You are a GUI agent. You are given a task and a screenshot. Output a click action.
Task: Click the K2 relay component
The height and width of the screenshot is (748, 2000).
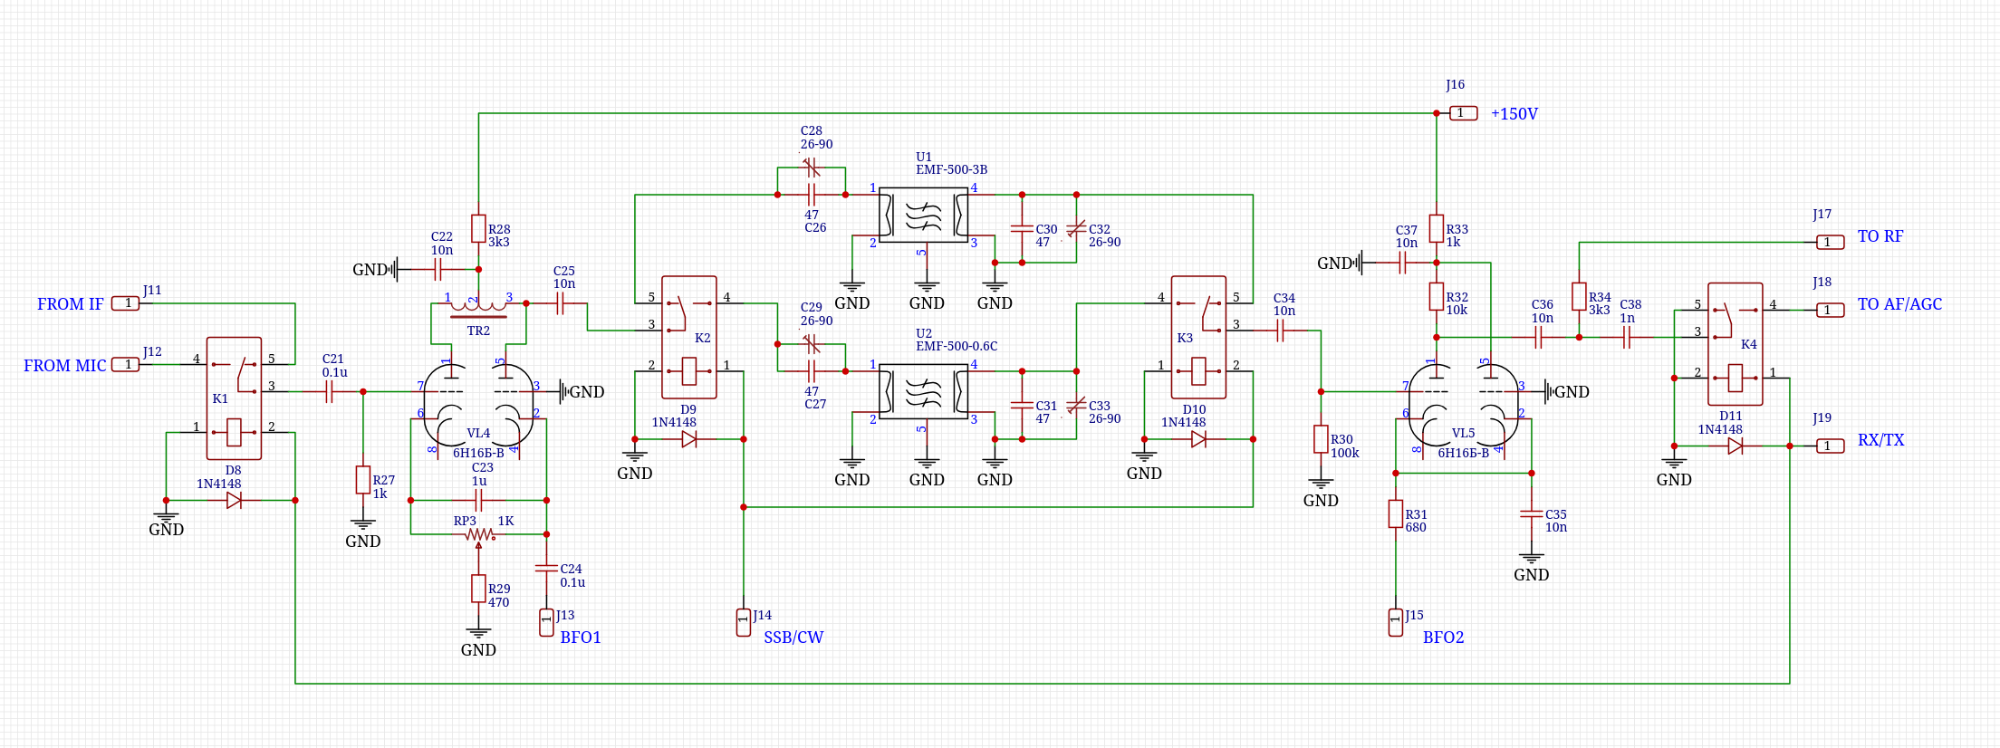pyautogui.click(x=689, y=337)
